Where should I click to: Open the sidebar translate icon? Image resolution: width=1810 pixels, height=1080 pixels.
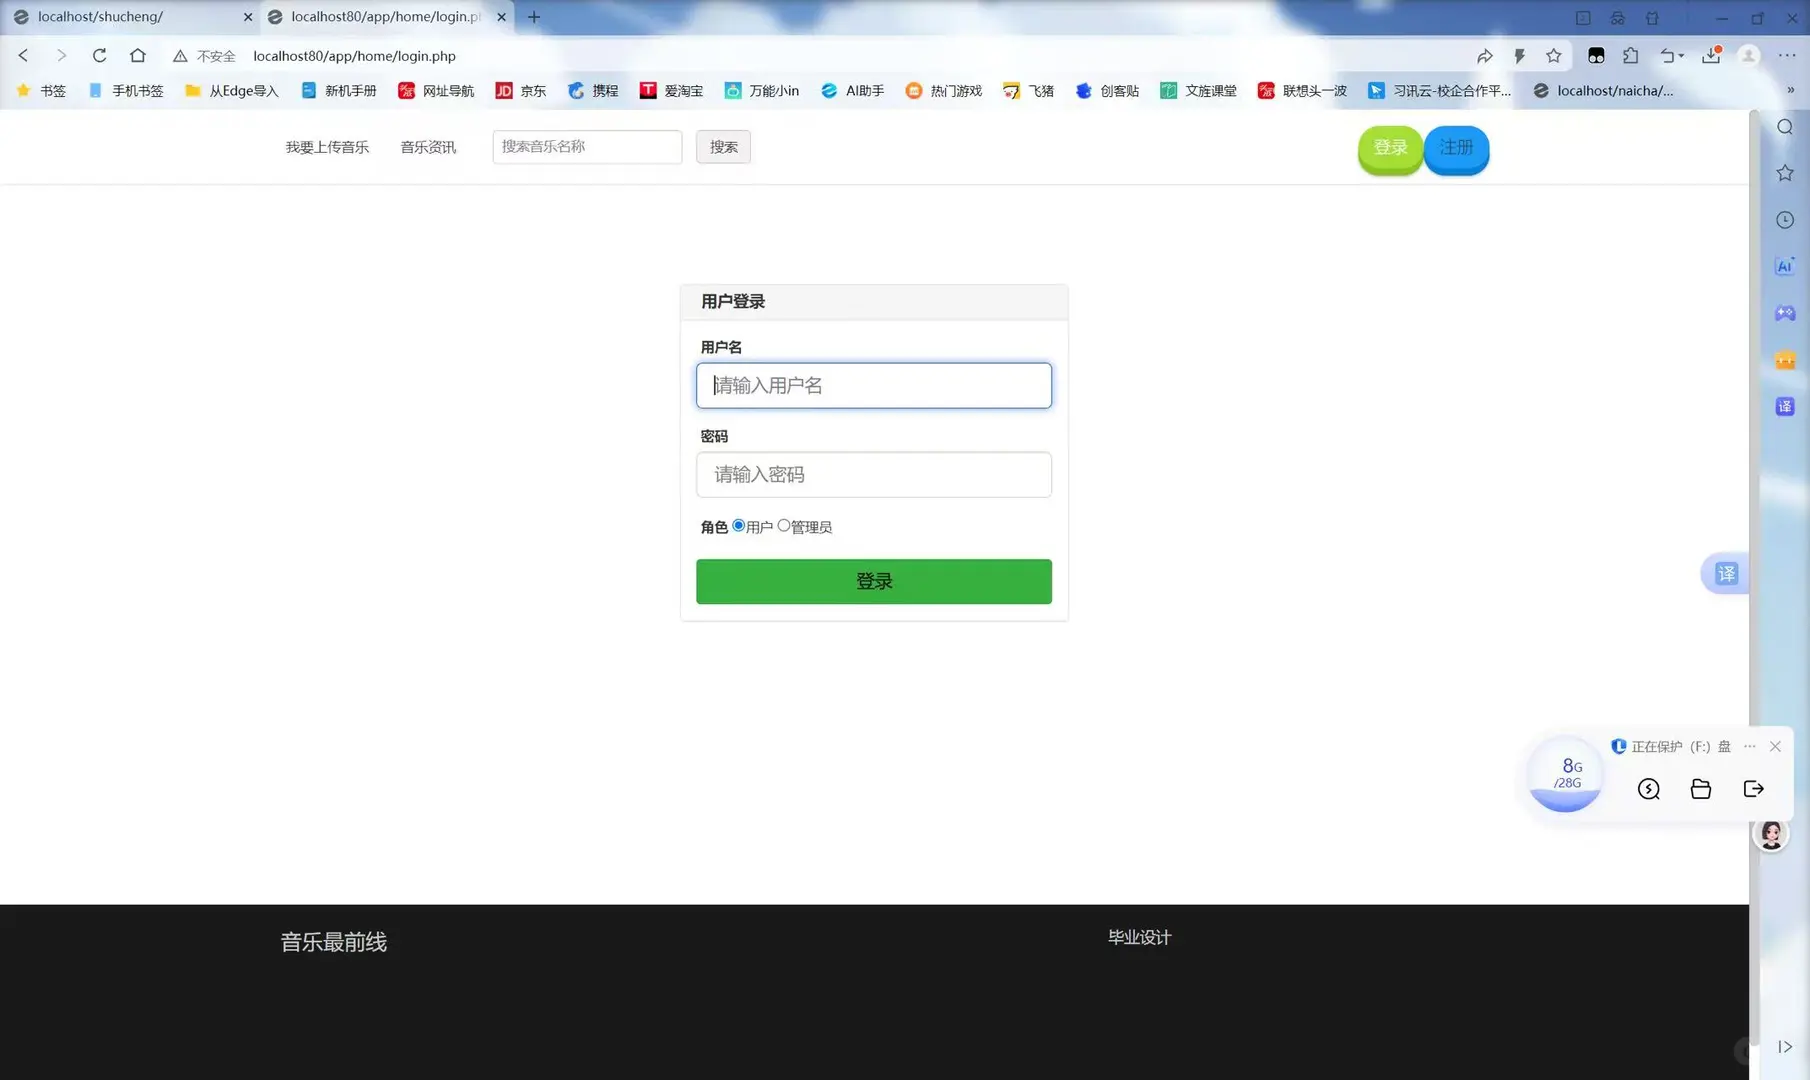pyautogui.click(x=1785, y=406)
